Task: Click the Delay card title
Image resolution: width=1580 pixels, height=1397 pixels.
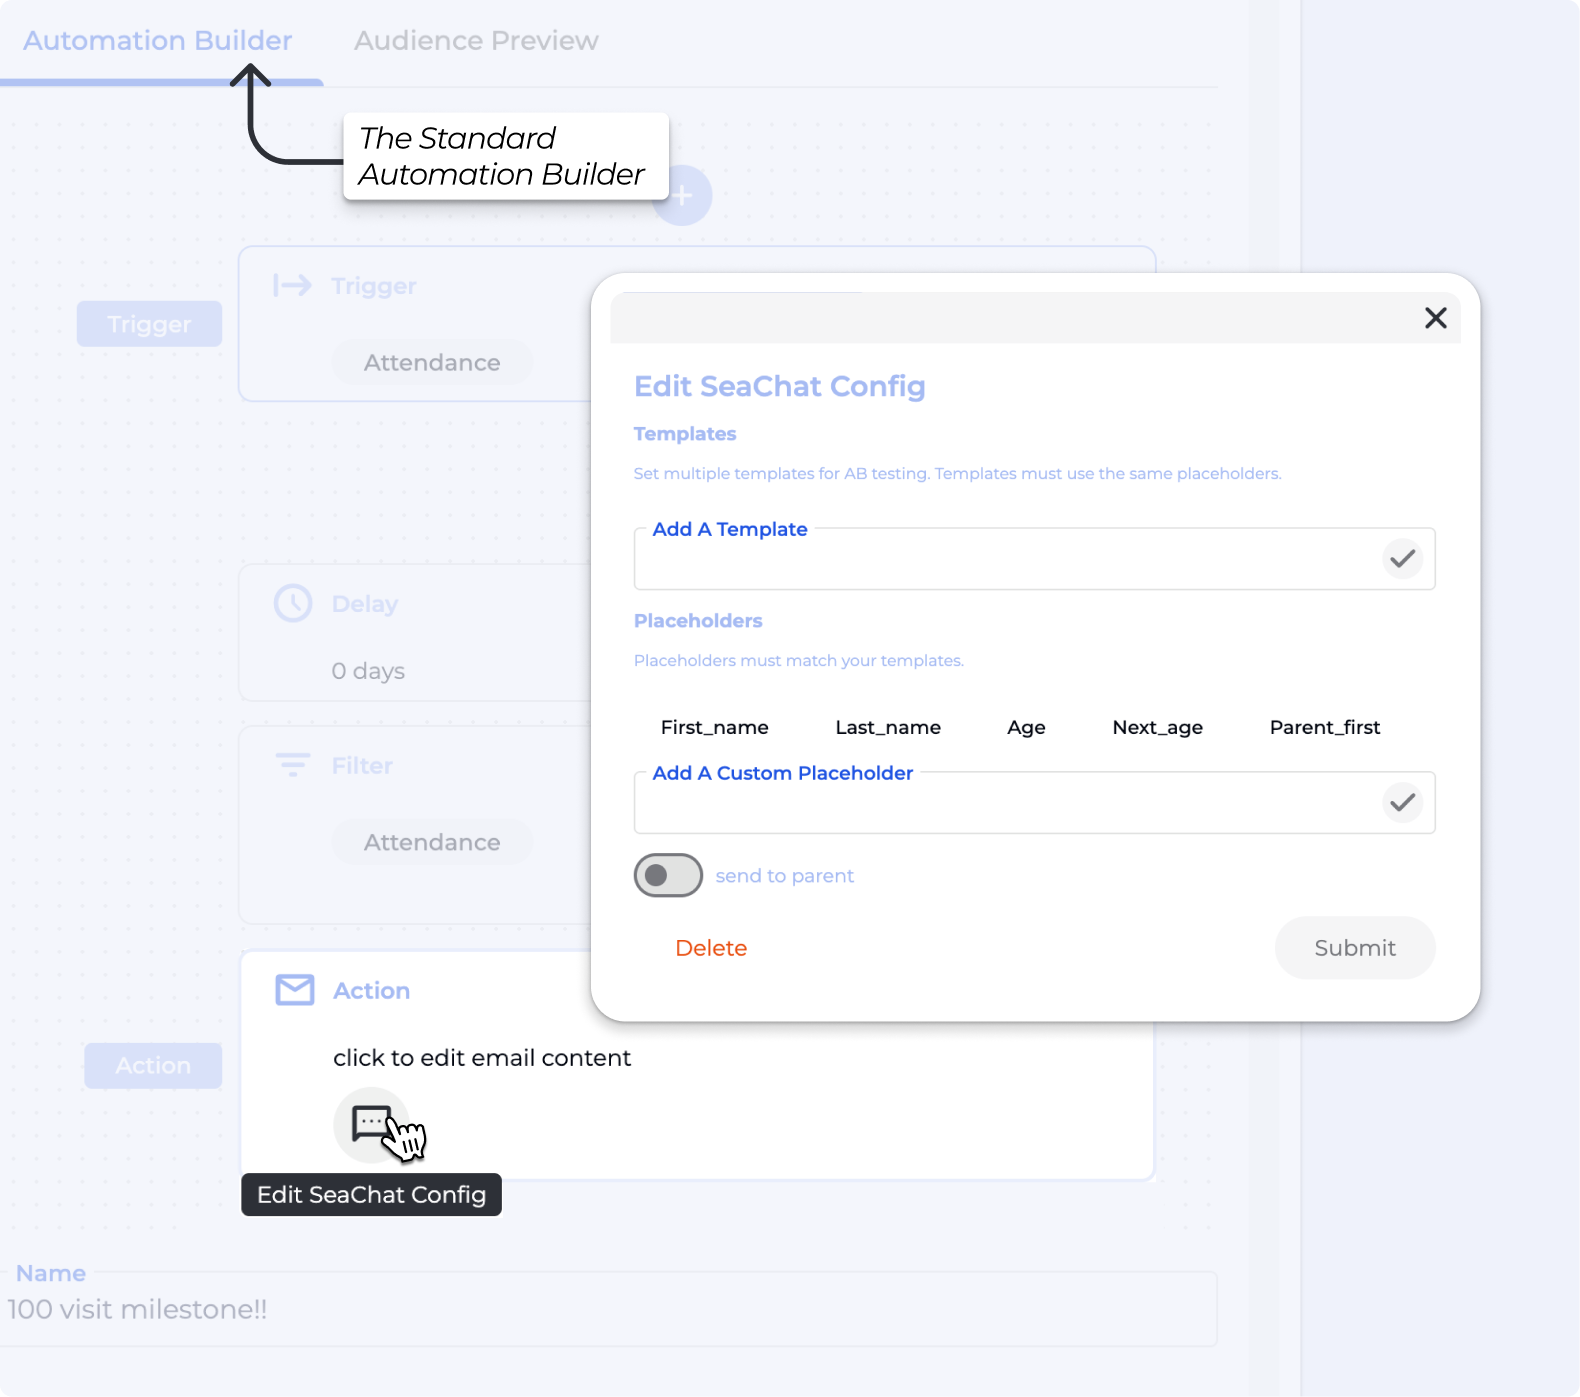Action: click(365, 604)
